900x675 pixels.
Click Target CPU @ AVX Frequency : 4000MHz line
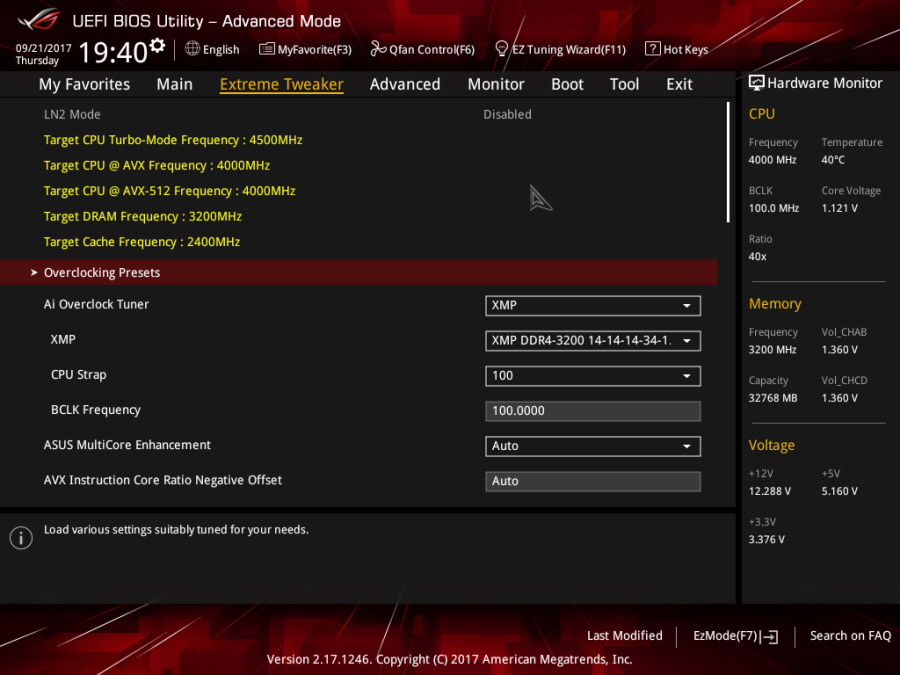(157, 165)
